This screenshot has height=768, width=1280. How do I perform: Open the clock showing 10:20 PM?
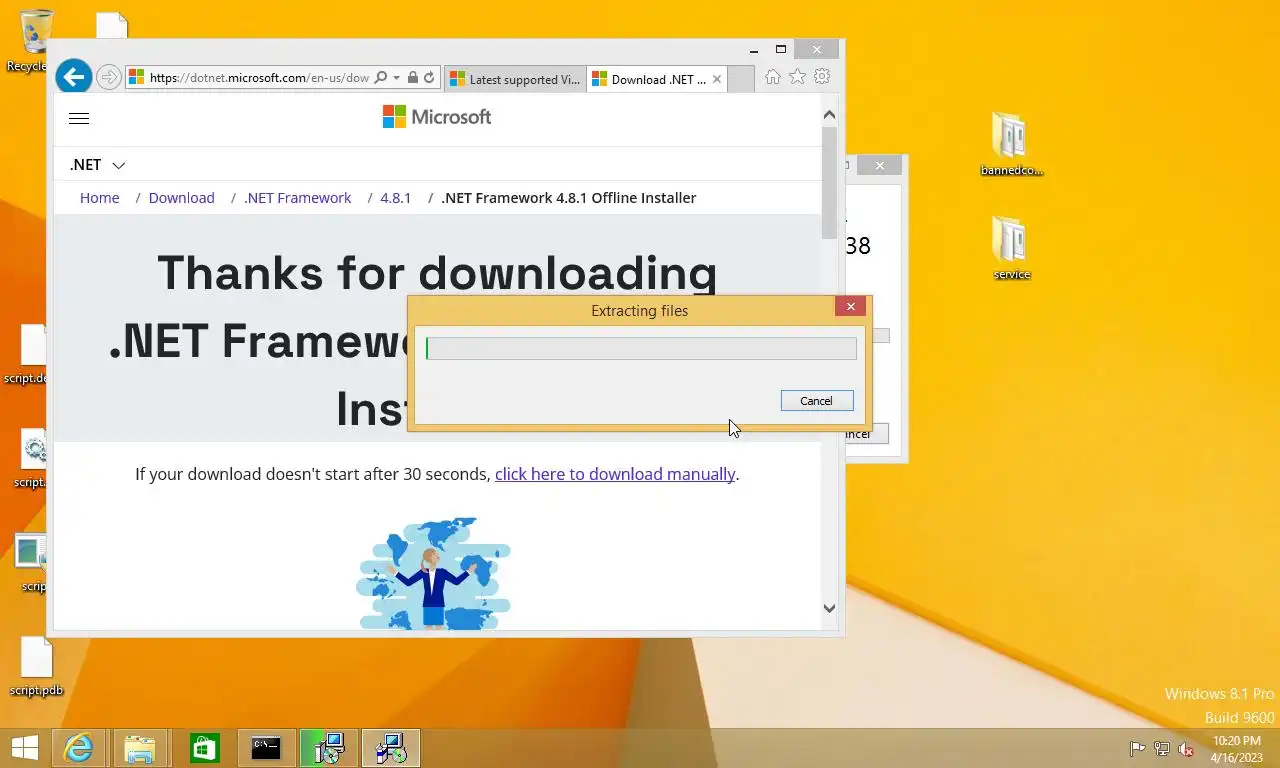tap(1236, 749)
